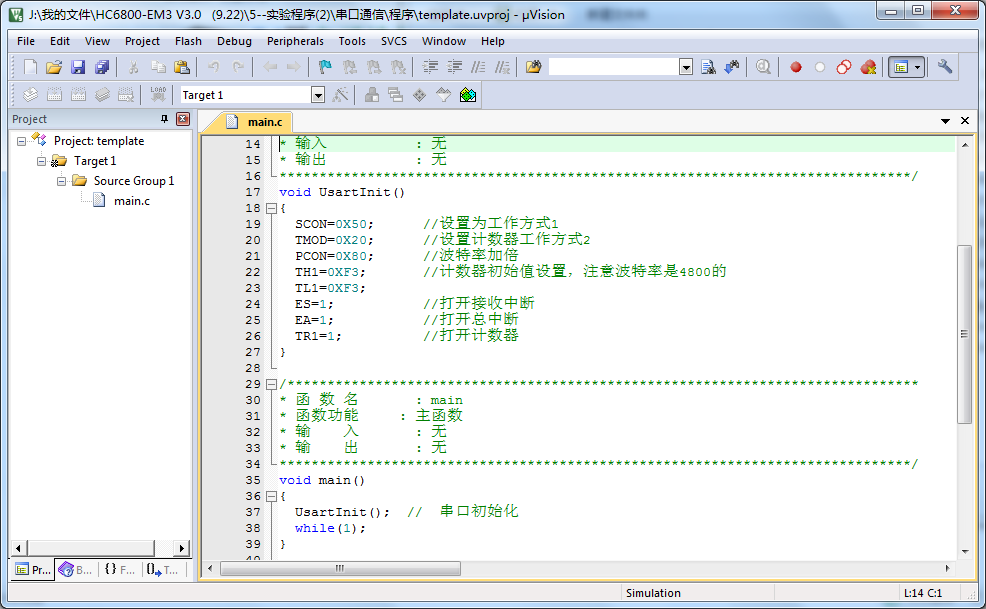
Task: Open a file using the folder icon
Action: point(54,67)
